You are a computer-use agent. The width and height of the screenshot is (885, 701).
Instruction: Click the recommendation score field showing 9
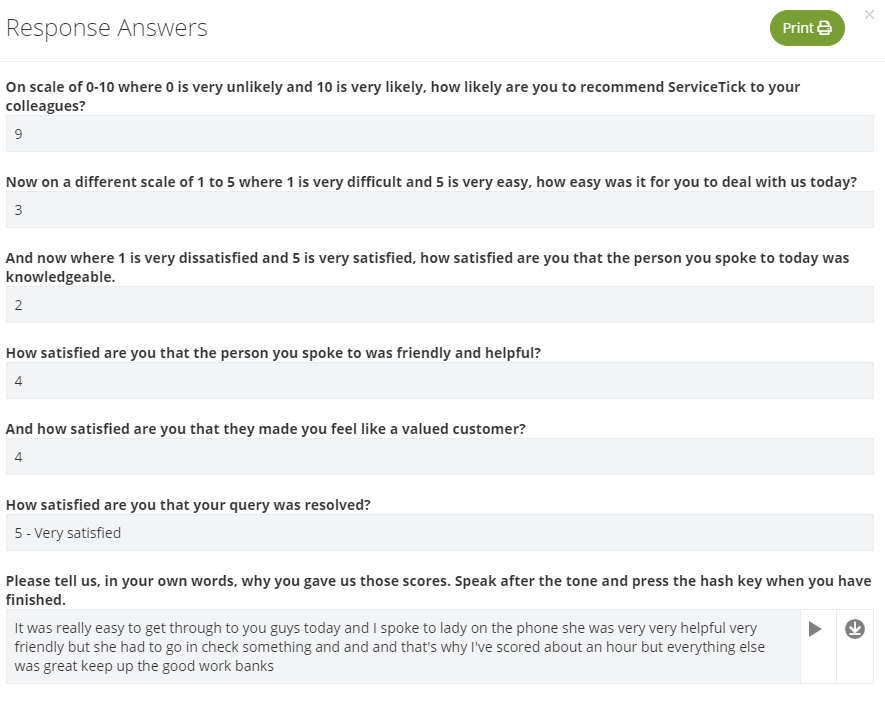point(440,134)
